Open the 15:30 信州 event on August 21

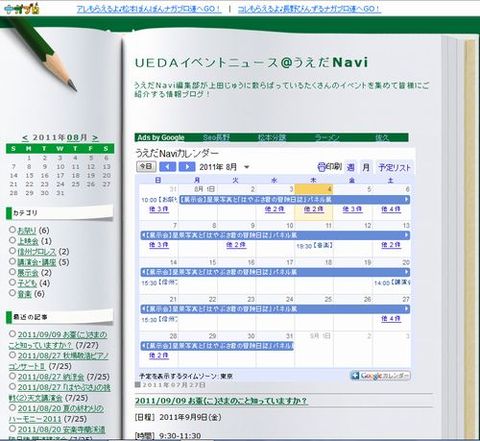159,320
